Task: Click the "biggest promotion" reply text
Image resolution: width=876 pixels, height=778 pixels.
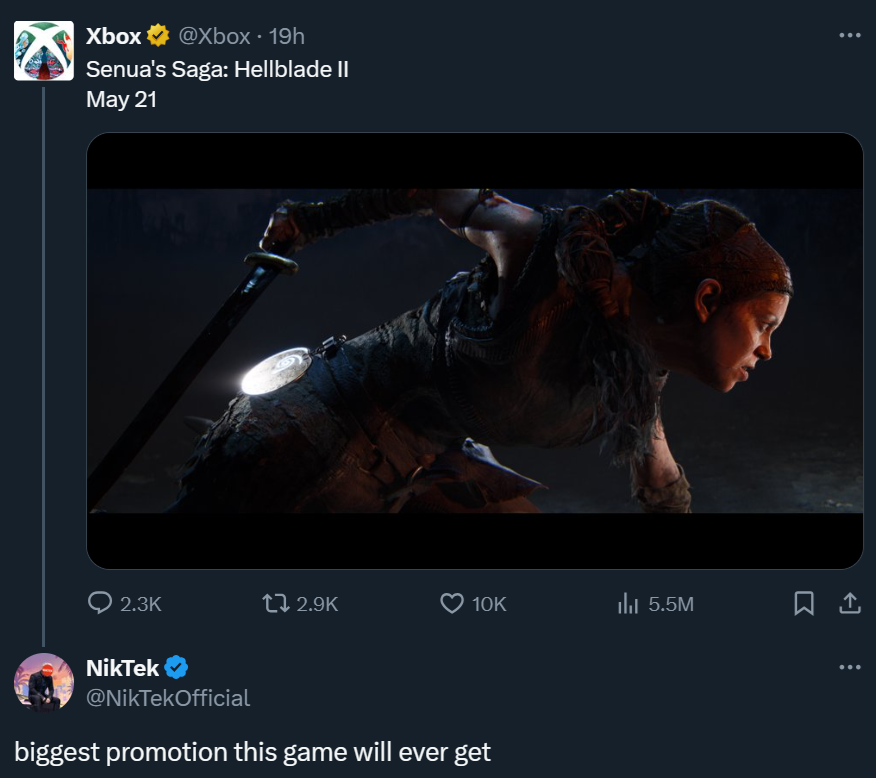Action: click(252, 751)
